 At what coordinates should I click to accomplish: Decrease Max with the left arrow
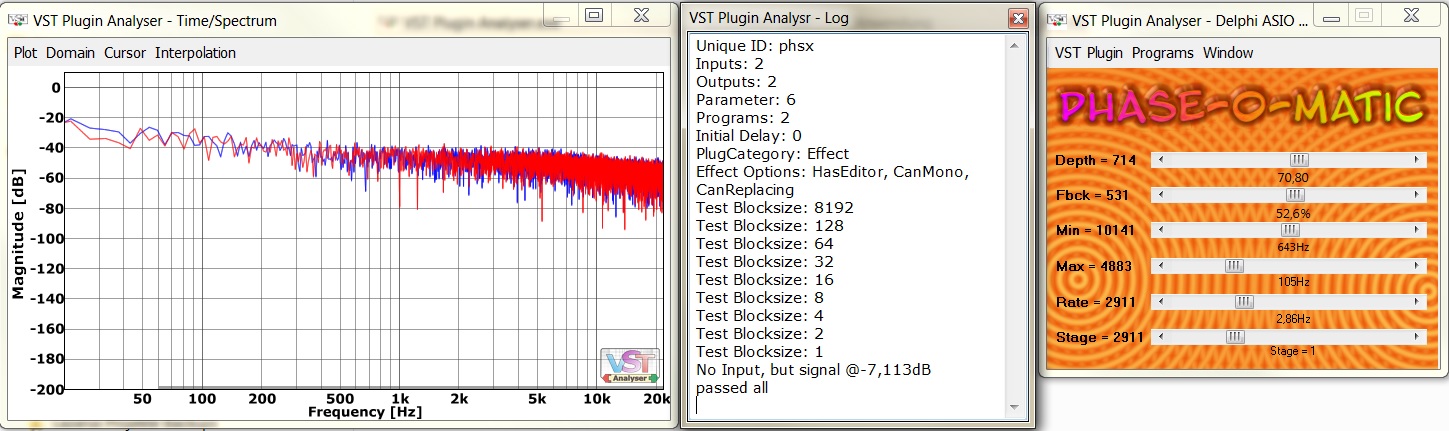coord(1158,266)
